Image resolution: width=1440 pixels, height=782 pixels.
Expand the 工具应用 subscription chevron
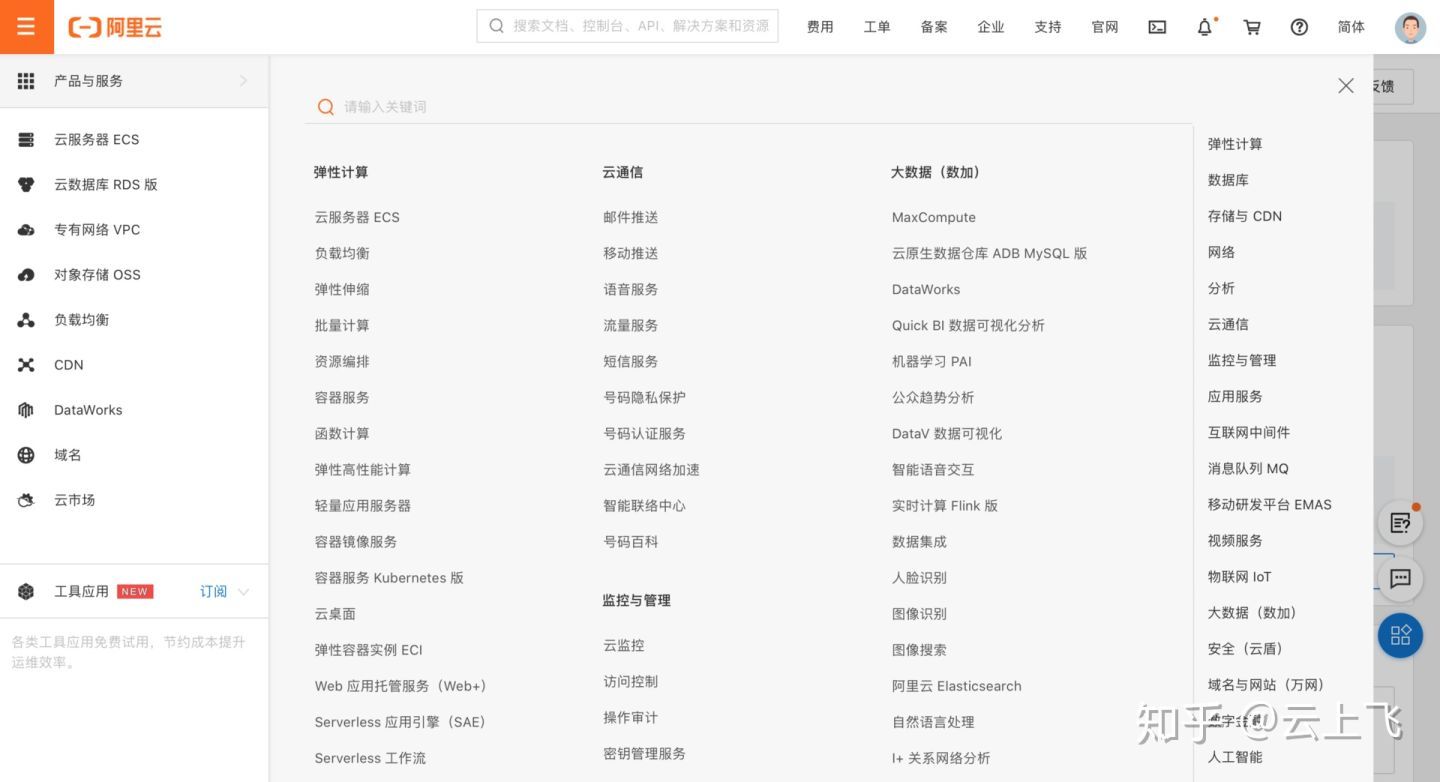point(243,592)
